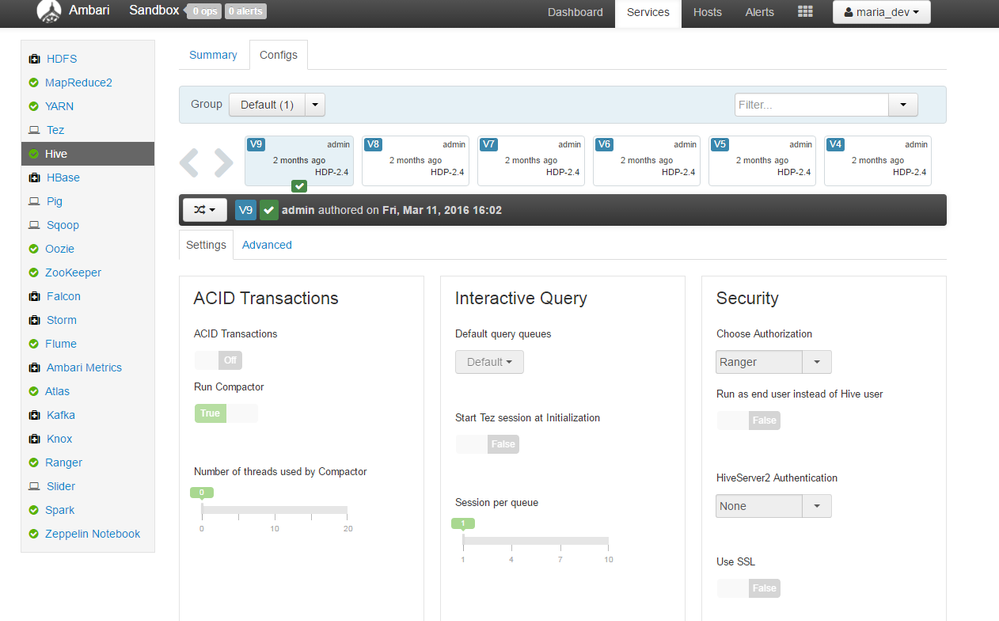The width and height of the screenshot is (999, 621).
Task: Toggle Start Tez session at Initialization
Action: click(487, 444)
